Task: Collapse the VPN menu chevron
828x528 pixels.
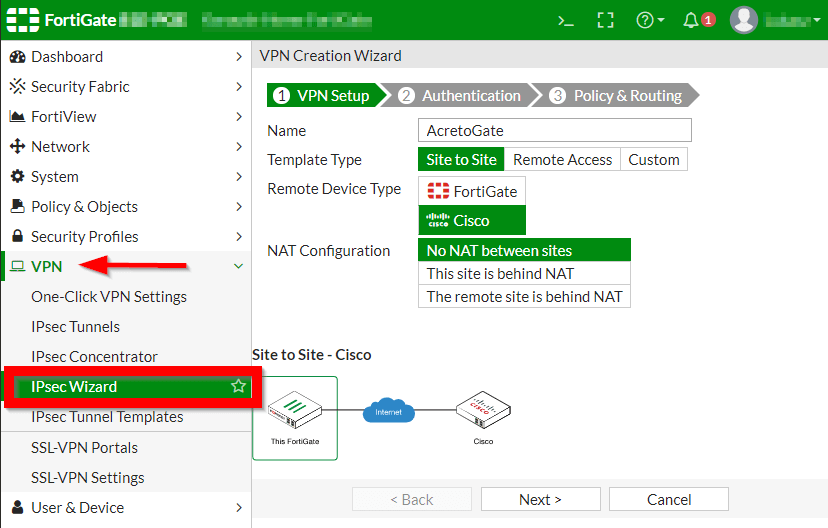Action: coord(239,266)
